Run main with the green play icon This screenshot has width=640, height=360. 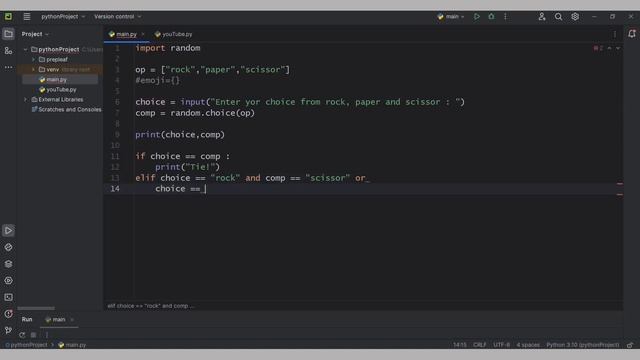pos(476,17)
